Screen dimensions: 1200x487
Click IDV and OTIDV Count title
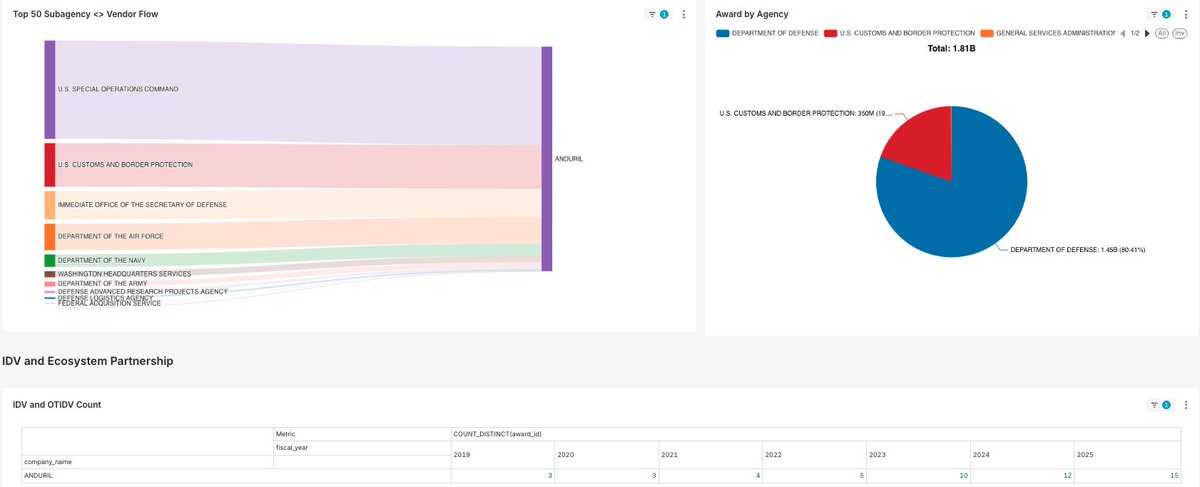56,405
